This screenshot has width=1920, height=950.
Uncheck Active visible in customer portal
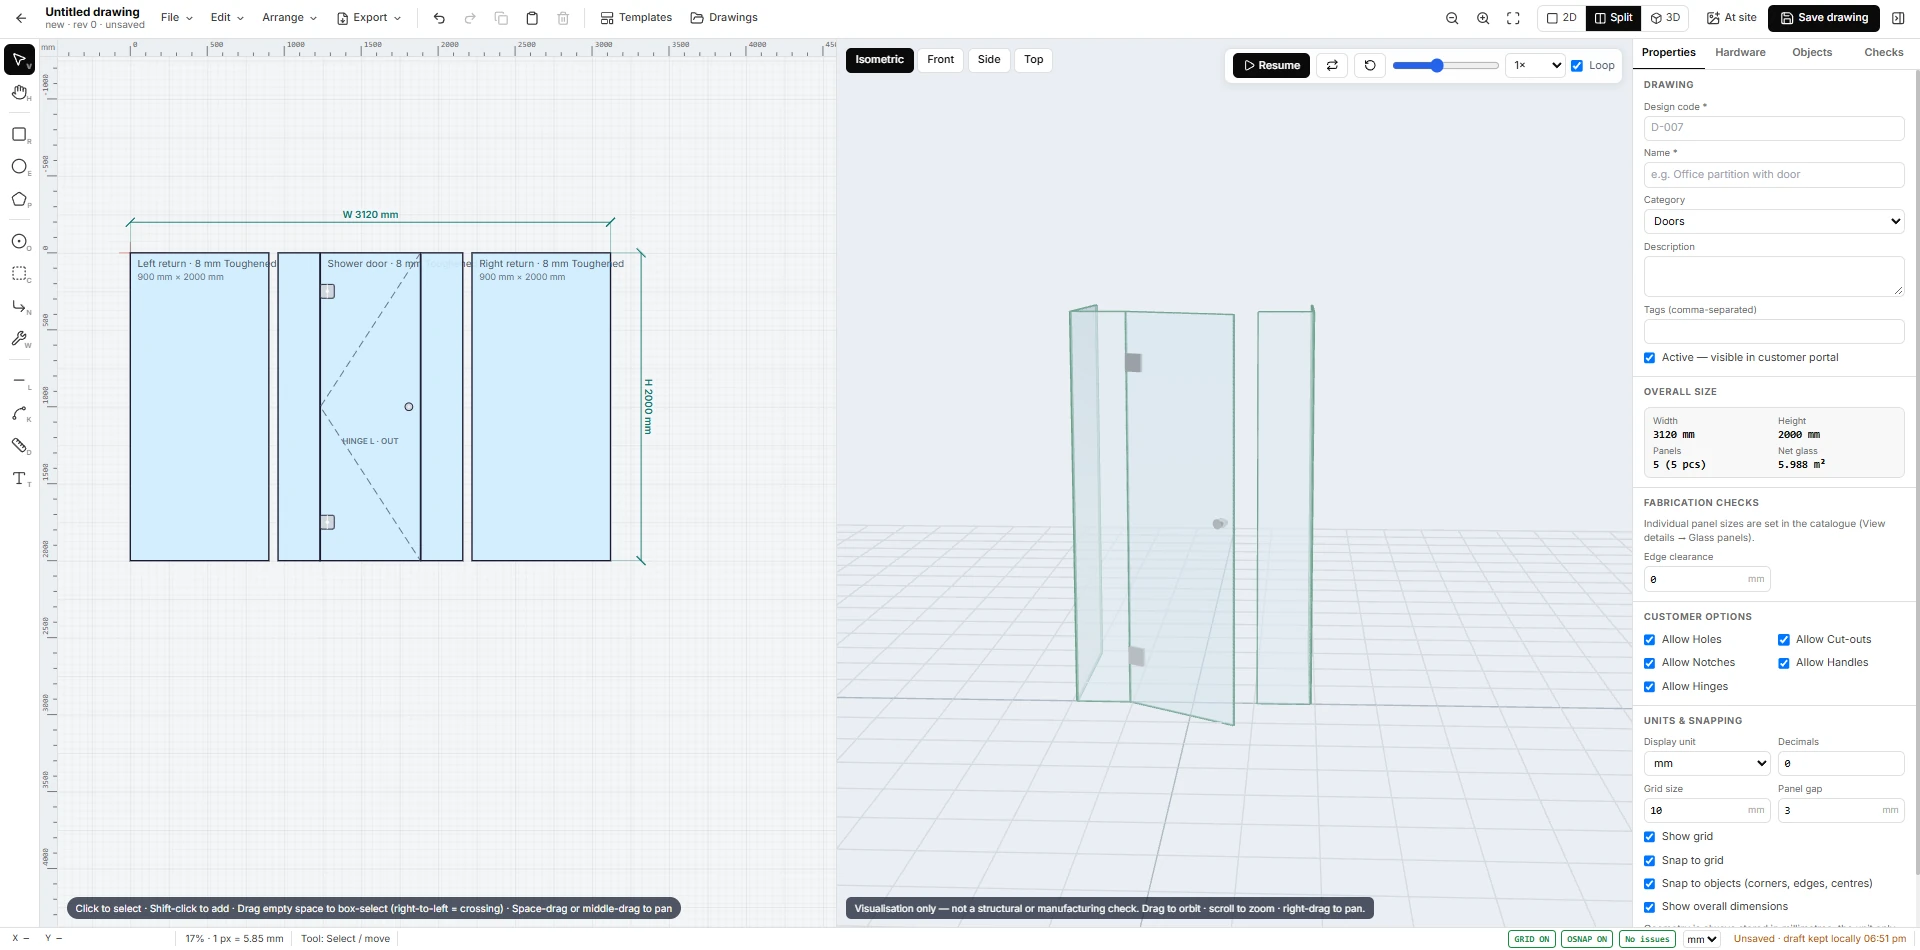(x=1650, y=358)
